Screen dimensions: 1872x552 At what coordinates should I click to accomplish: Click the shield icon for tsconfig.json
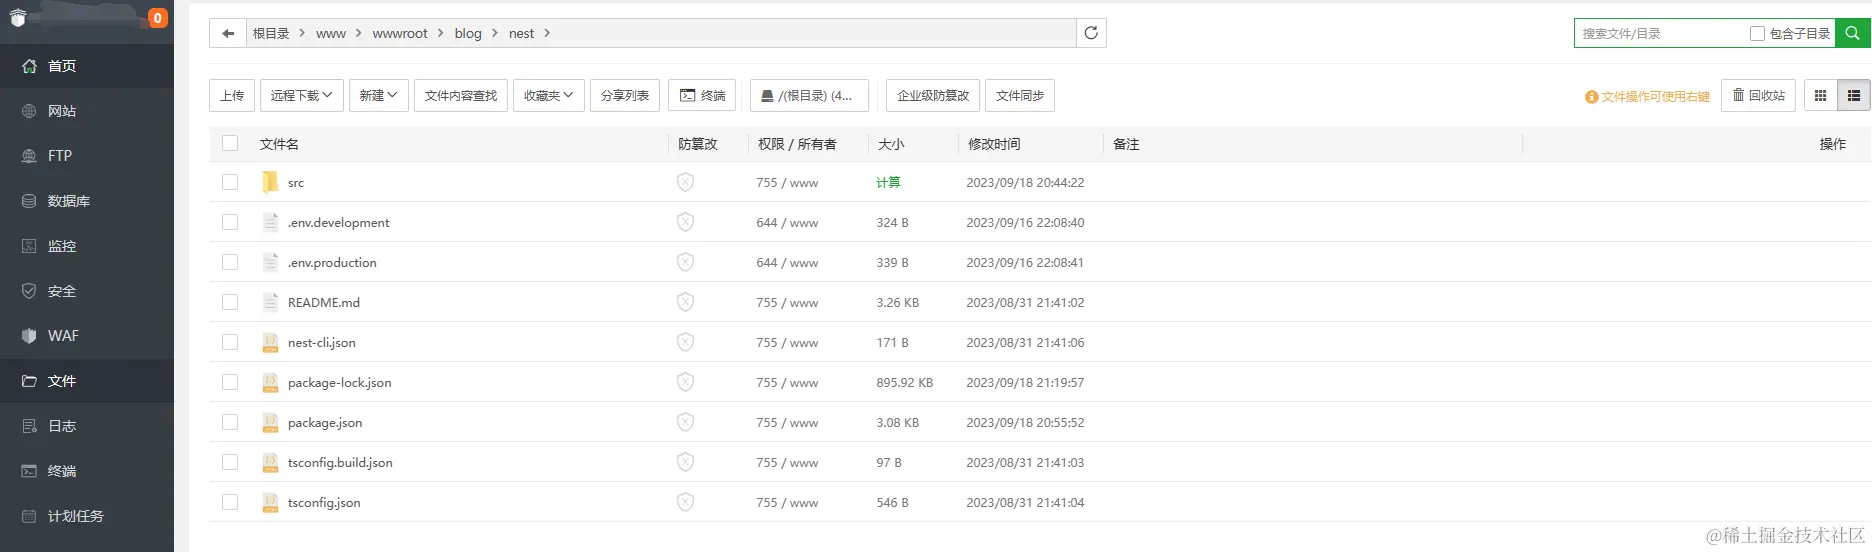pyautogui.click(x=685, y=502)
